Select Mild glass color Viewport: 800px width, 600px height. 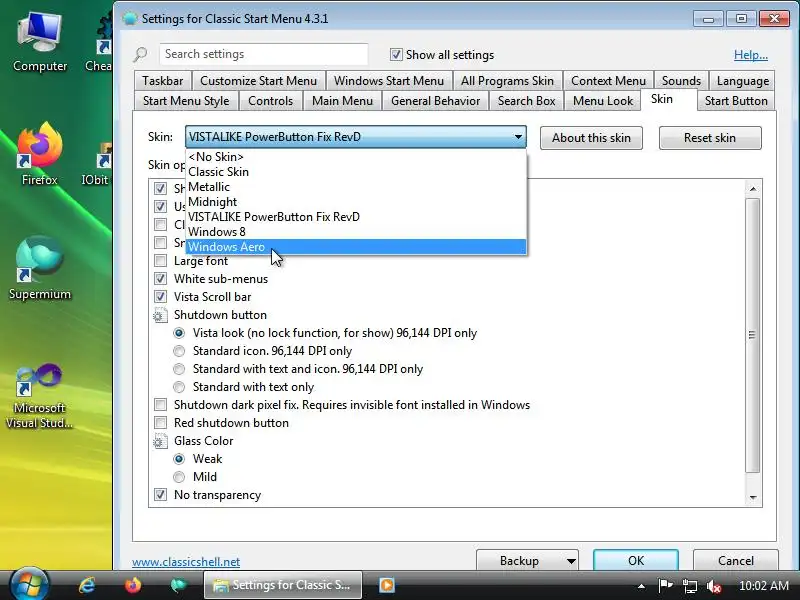tap(179, 477)
